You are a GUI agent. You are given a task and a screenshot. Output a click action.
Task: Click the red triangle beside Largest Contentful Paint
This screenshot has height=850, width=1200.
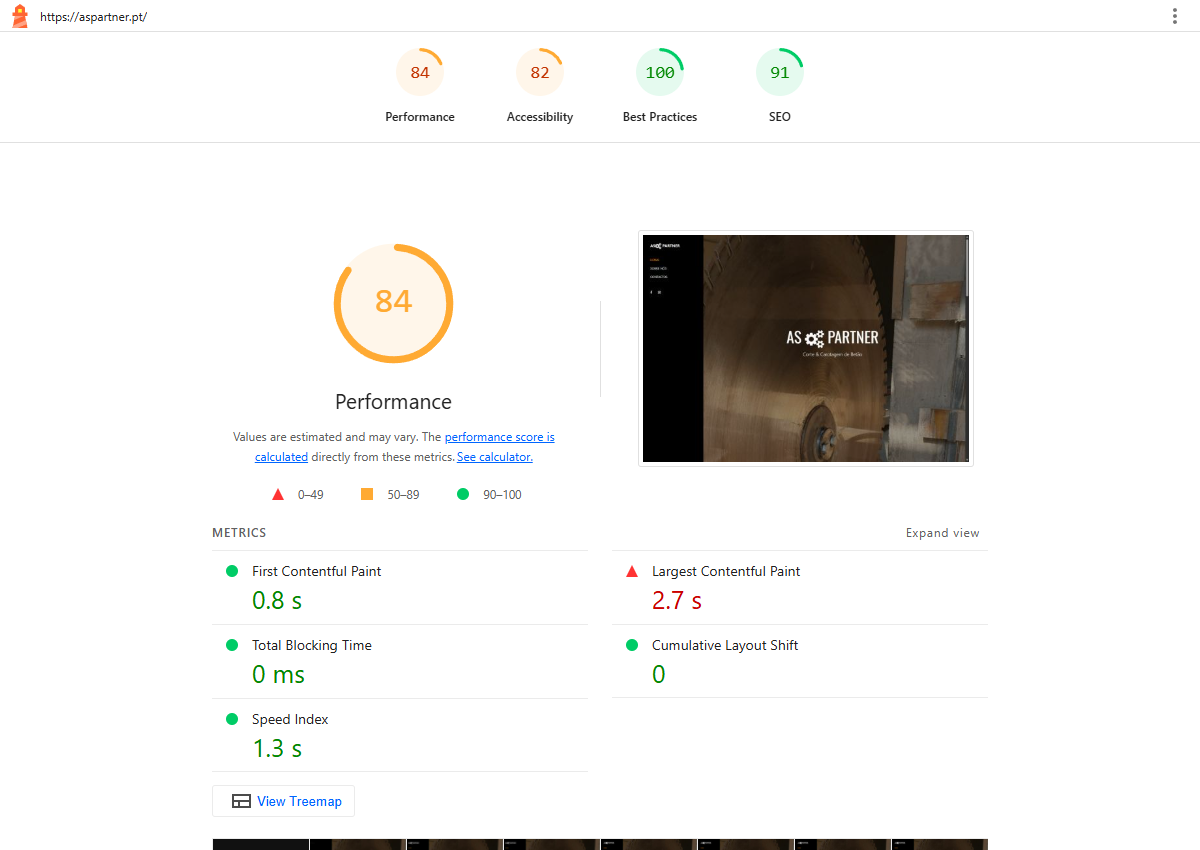pyautogui.click(x=632, y=571)
